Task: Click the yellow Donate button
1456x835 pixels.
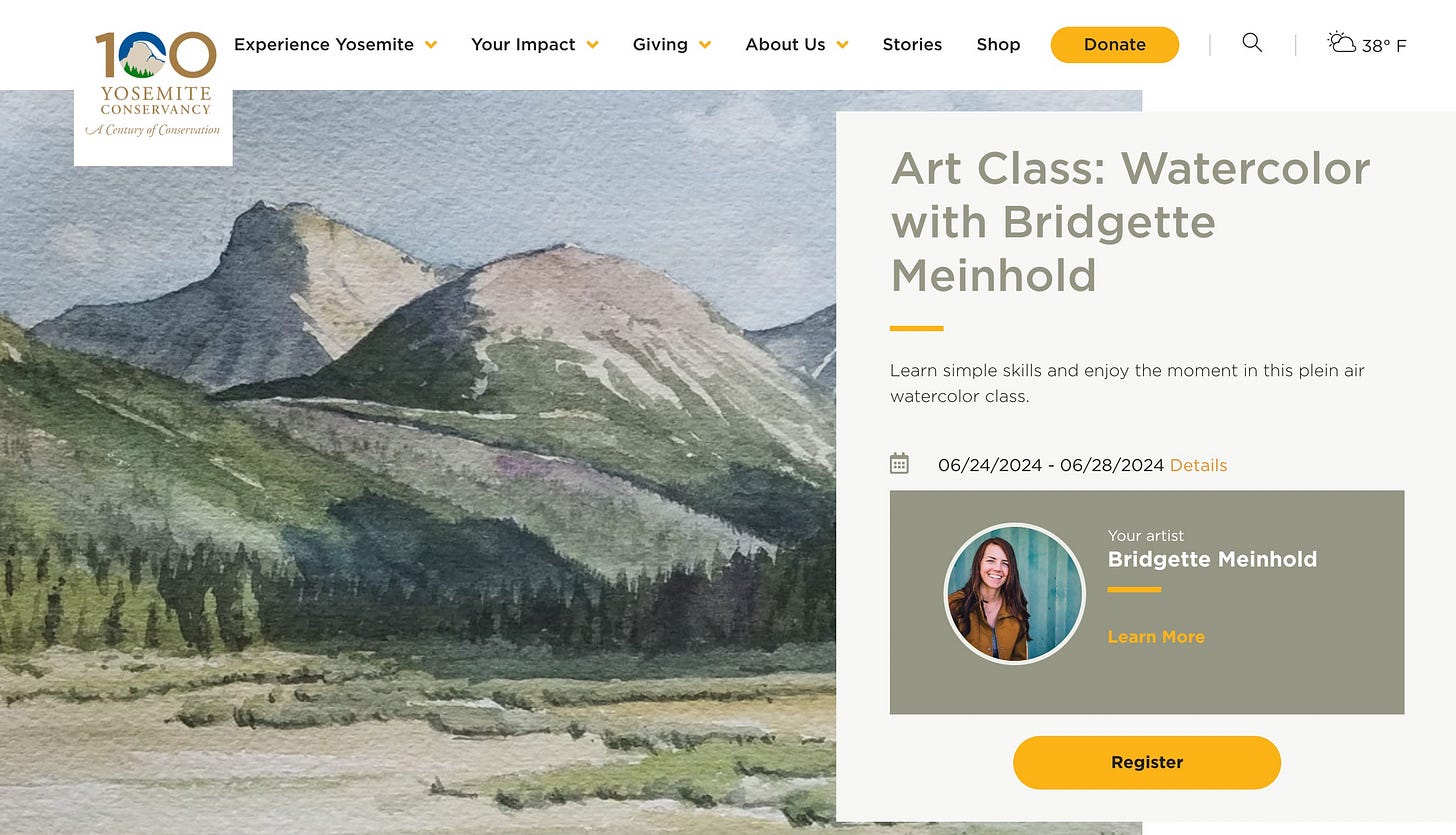Action: 1114,44
